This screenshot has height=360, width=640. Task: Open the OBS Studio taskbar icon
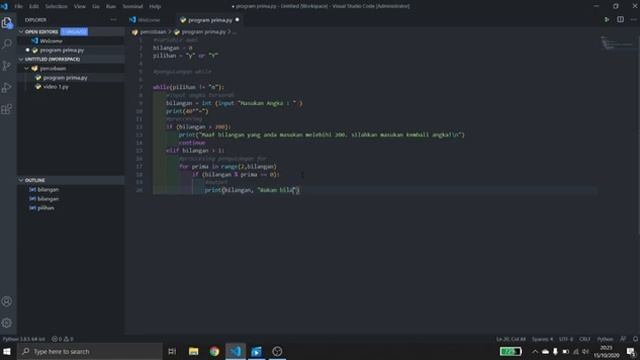(277, 351)
